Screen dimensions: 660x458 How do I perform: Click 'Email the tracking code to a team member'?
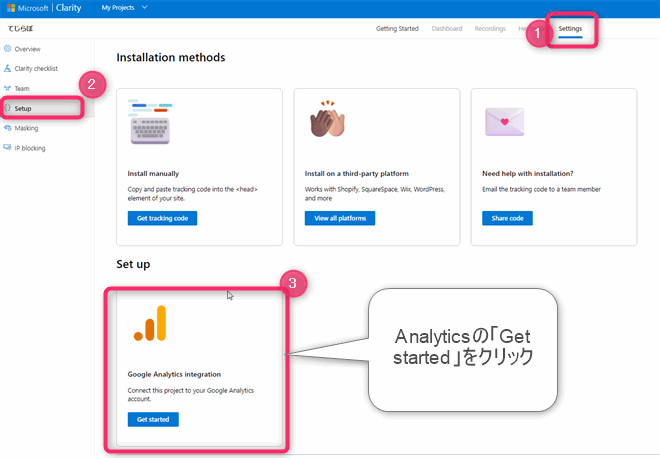click(541, 189)
